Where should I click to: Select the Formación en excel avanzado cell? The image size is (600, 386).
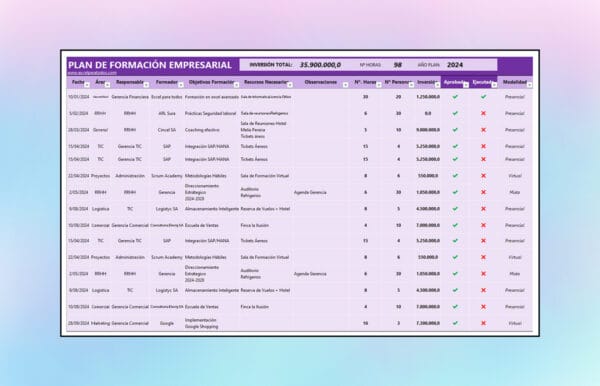click(212, 97)
